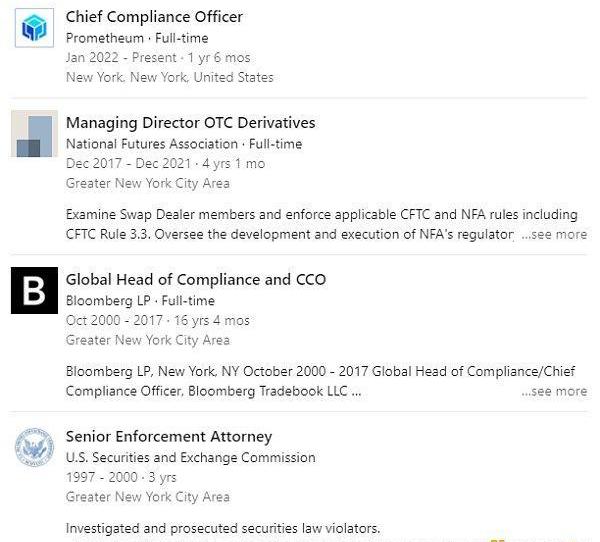Click the New York, New York, United States location

tap(169, 77)
